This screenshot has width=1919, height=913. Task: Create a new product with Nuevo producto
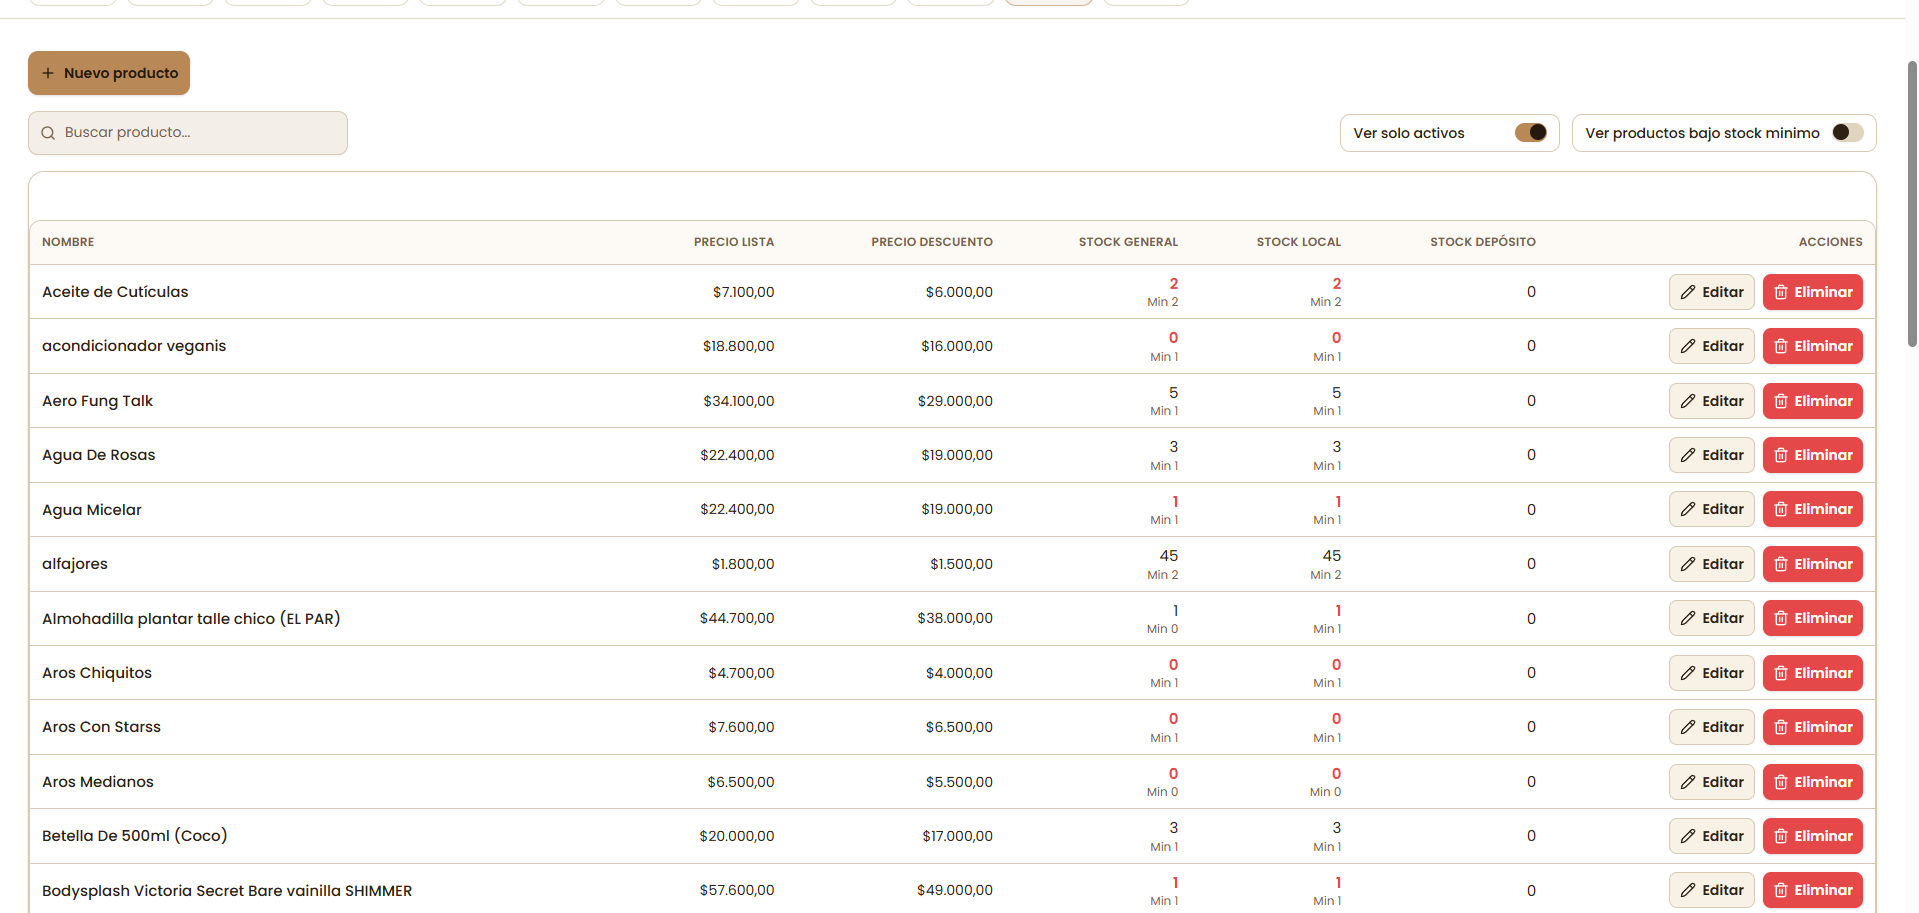coord(109,73)
